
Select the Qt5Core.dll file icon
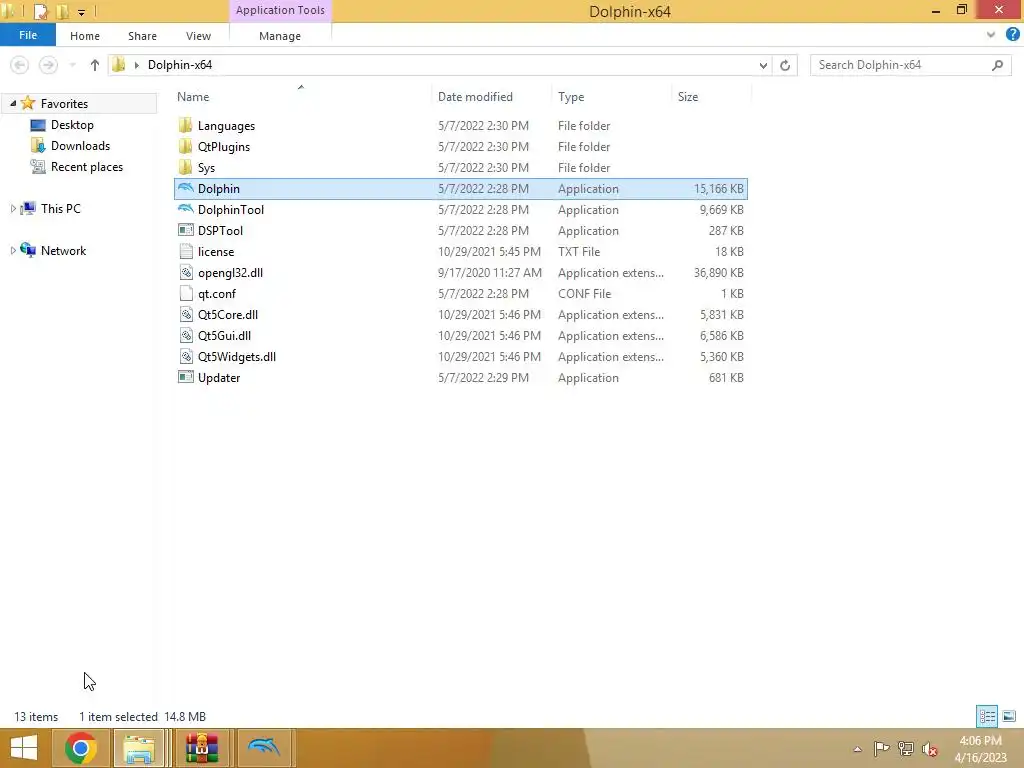(185, 314)
